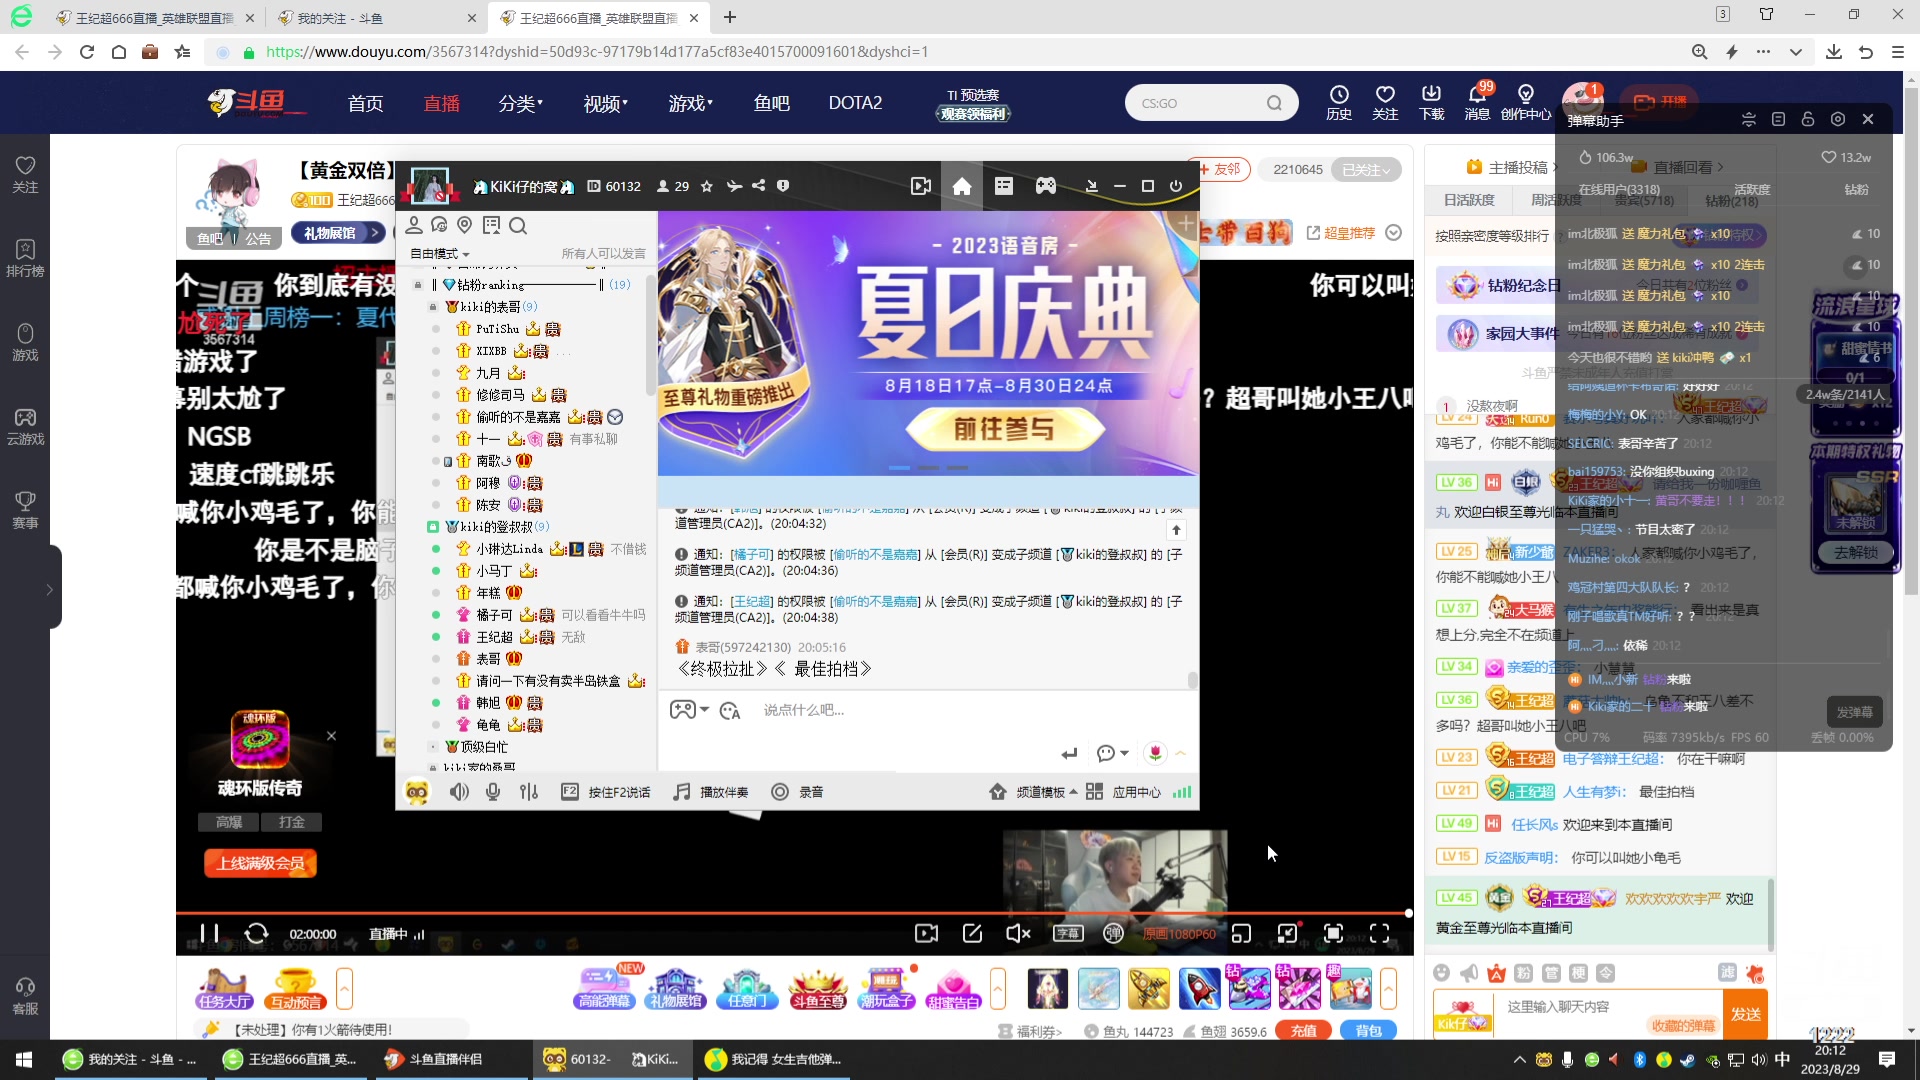Toggle the 弹 danmaku display in player
The width and height of the screenshot is (1920, 1080).
[x=1113, y=933]
